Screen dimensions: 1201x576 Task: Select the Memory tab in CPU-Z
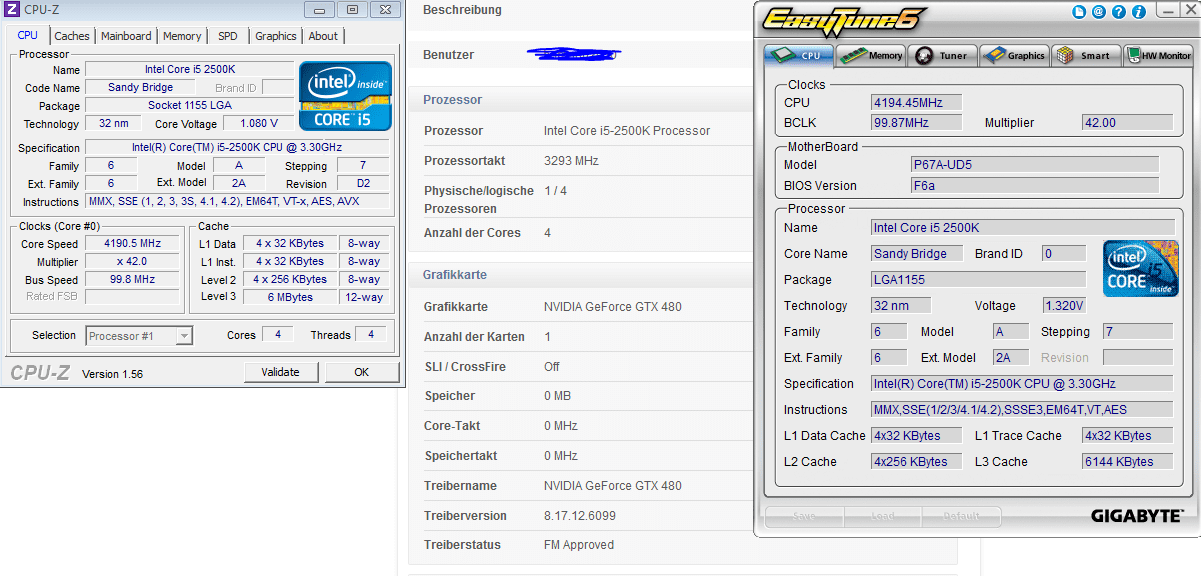[182, 36]
